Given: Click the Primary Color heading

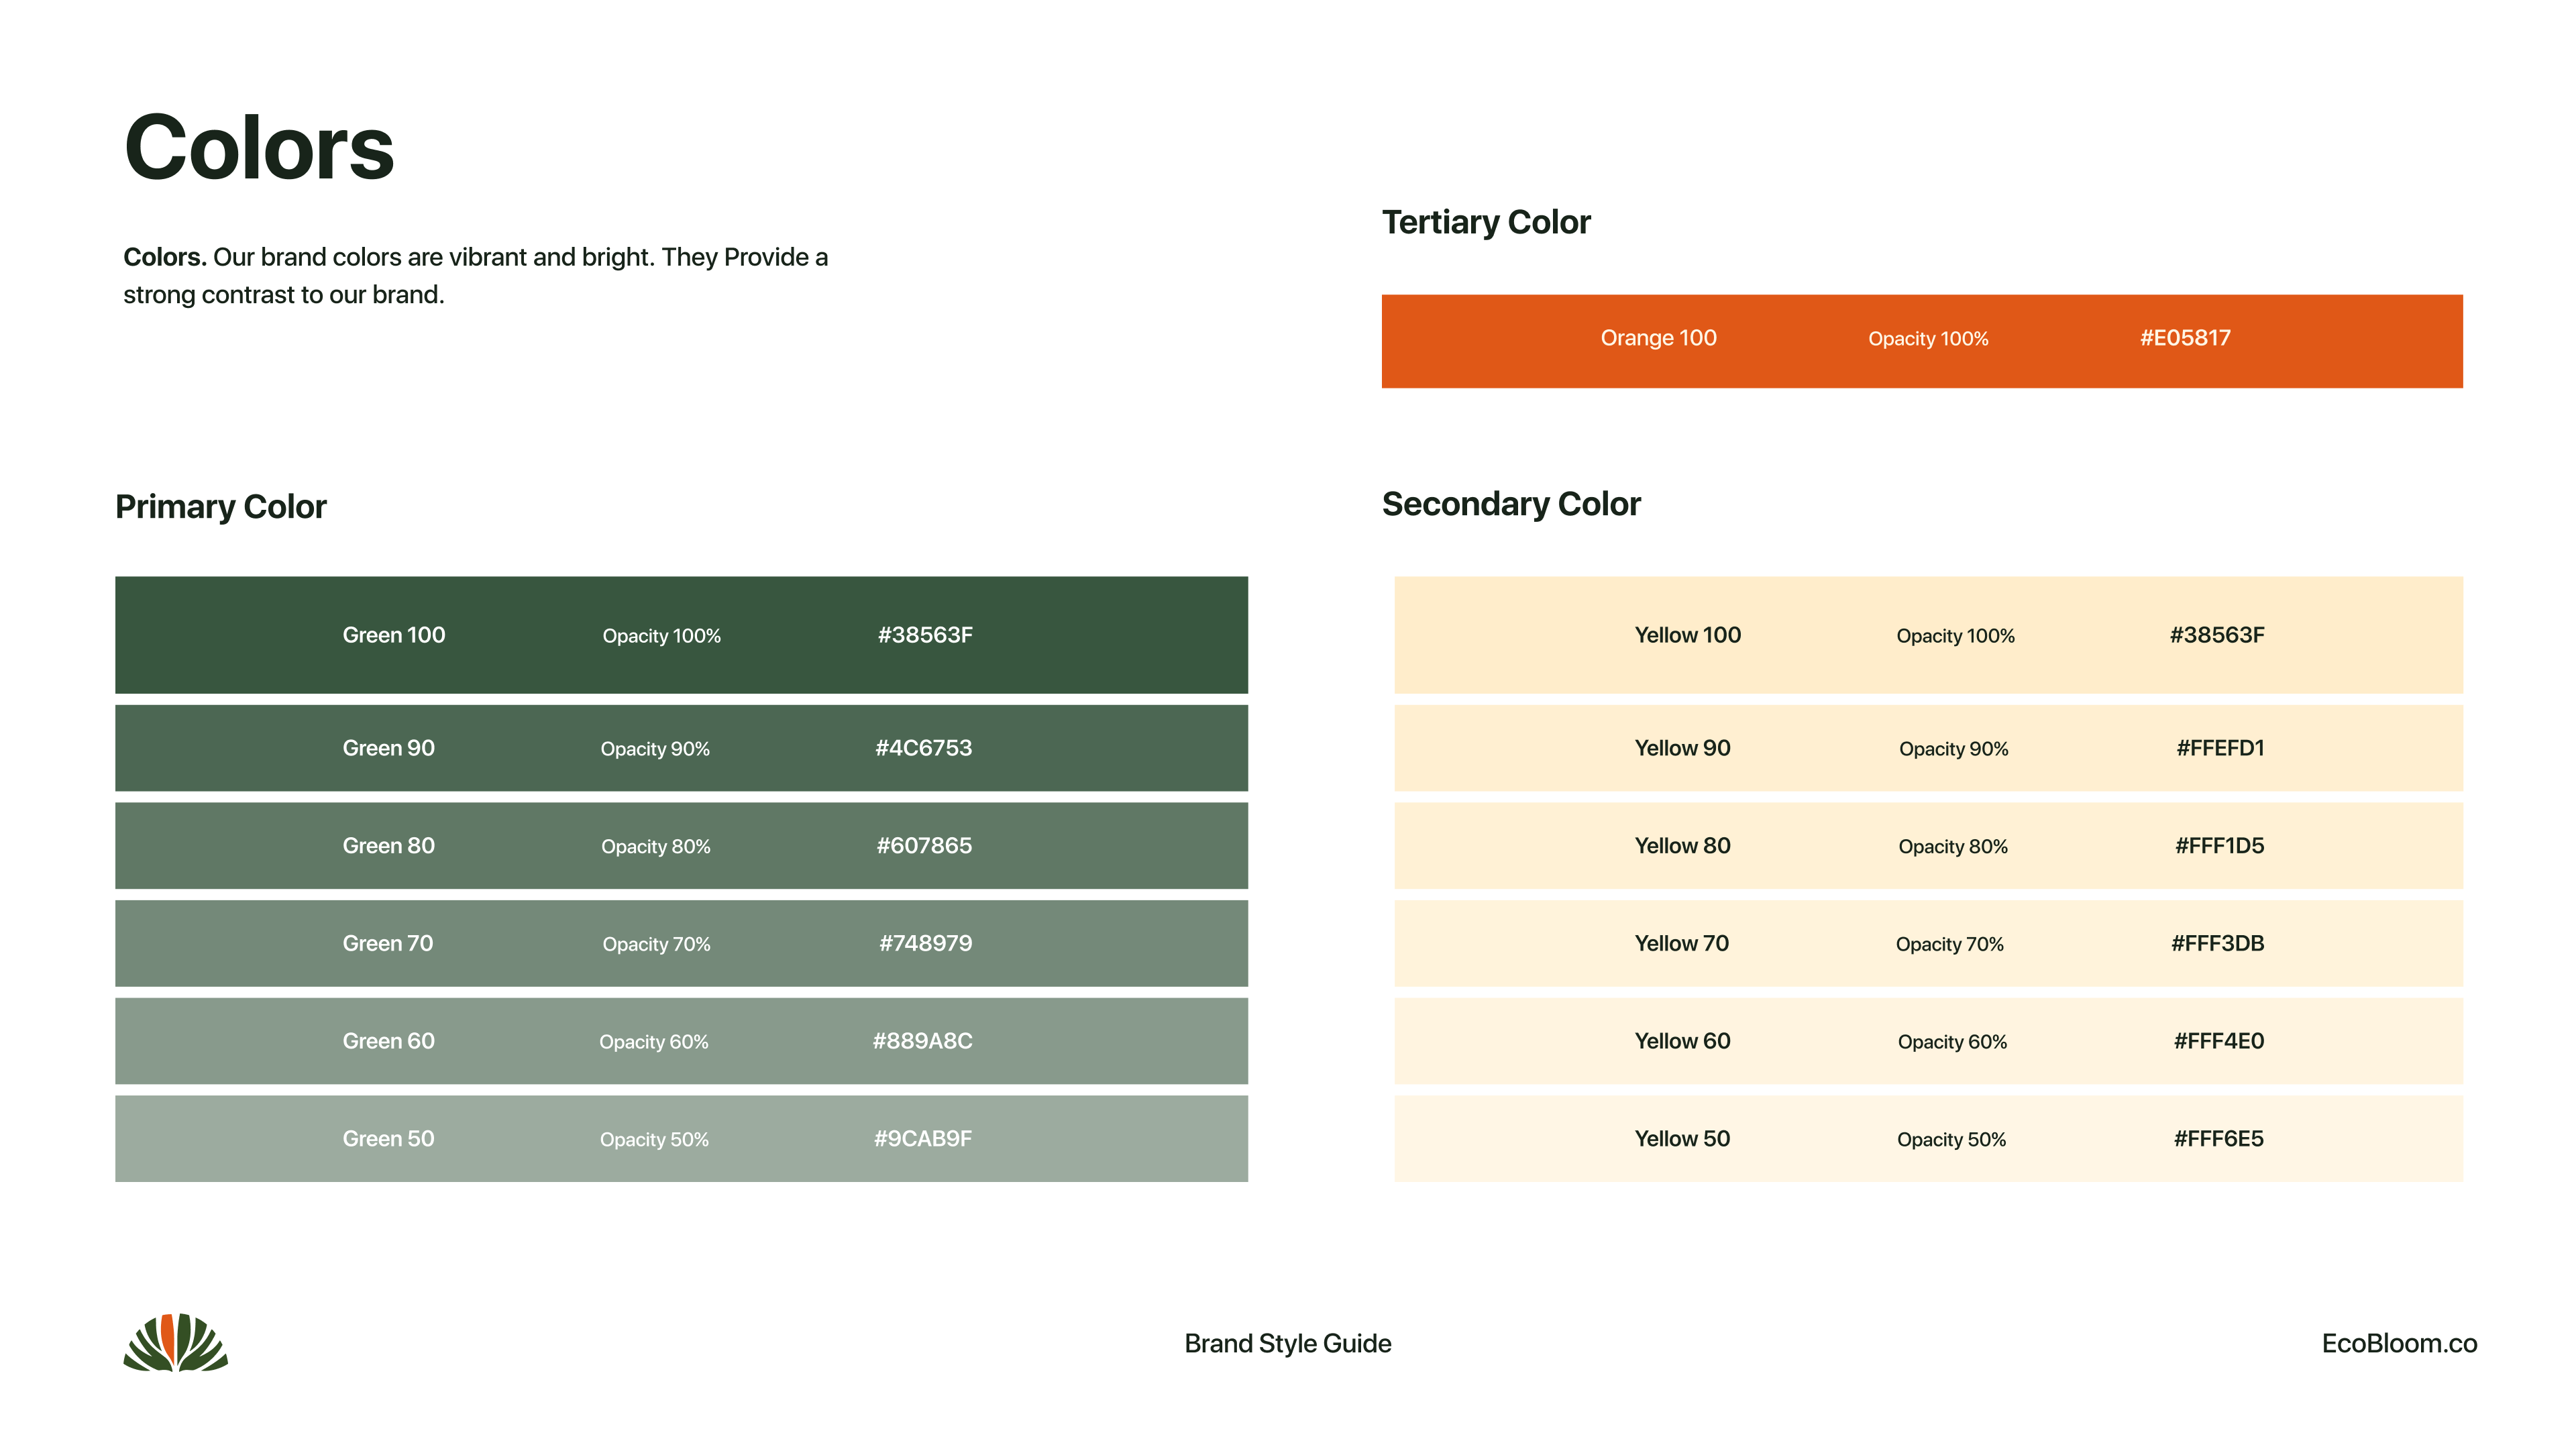Looking at the screenshot, I should 221,507.
